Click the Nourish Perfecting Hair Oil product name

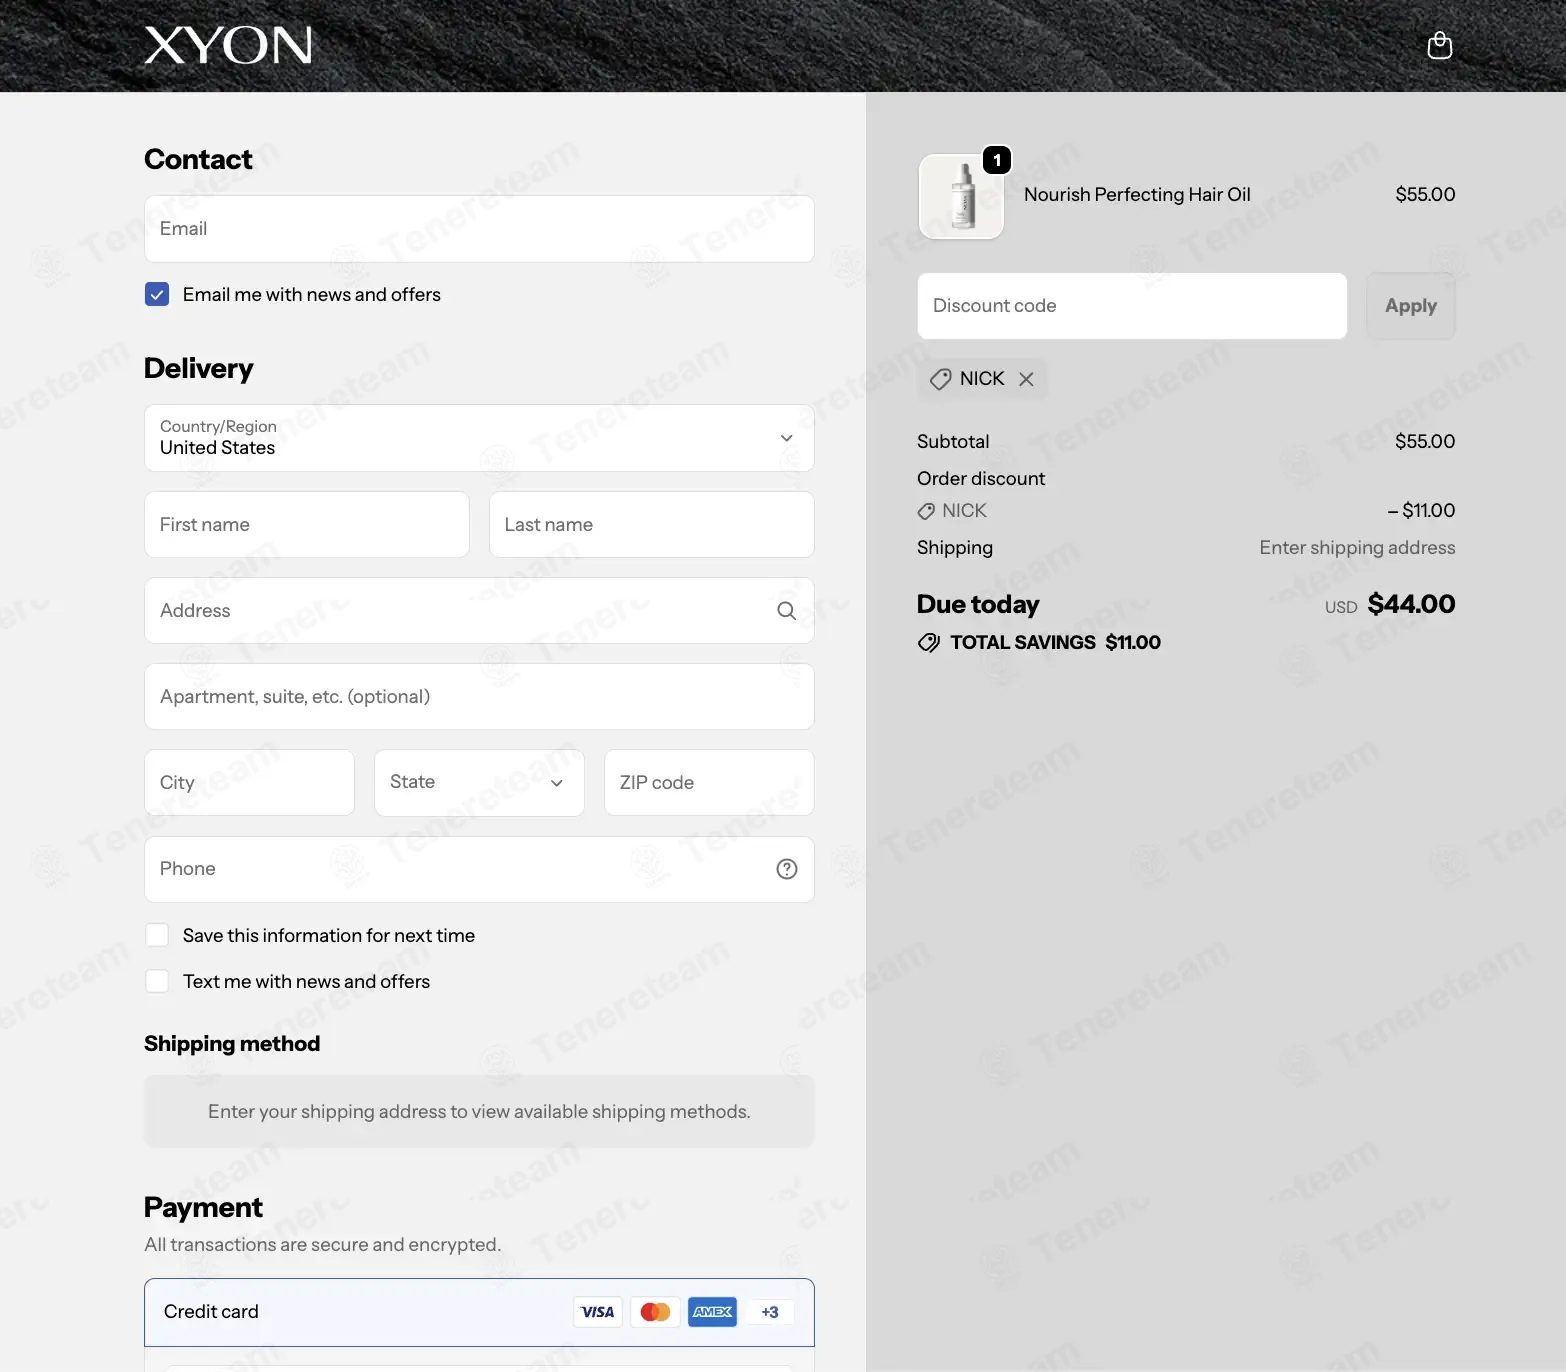(x=1137, y=195)
